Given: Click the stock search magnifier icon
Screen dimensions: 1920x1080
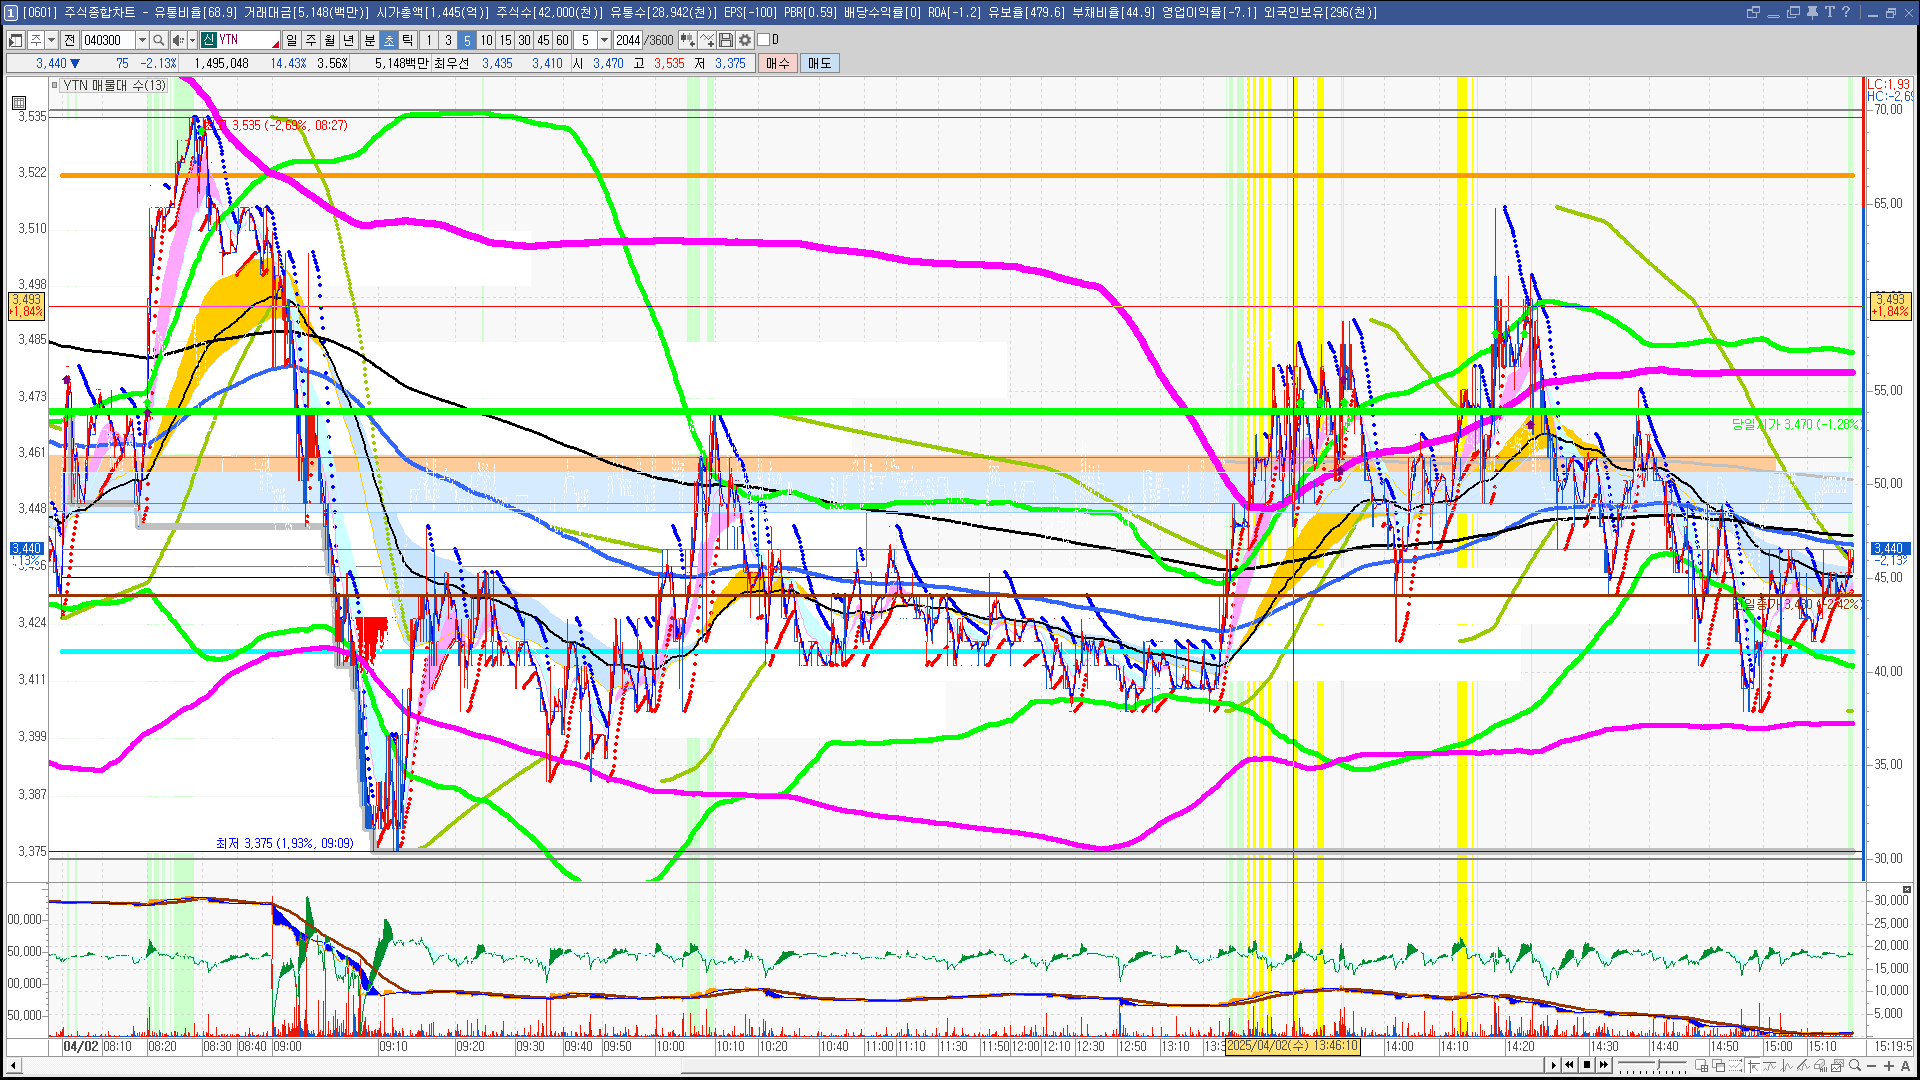Looking at the screenshot, I should pyautogui.click(x=158, y=40).
